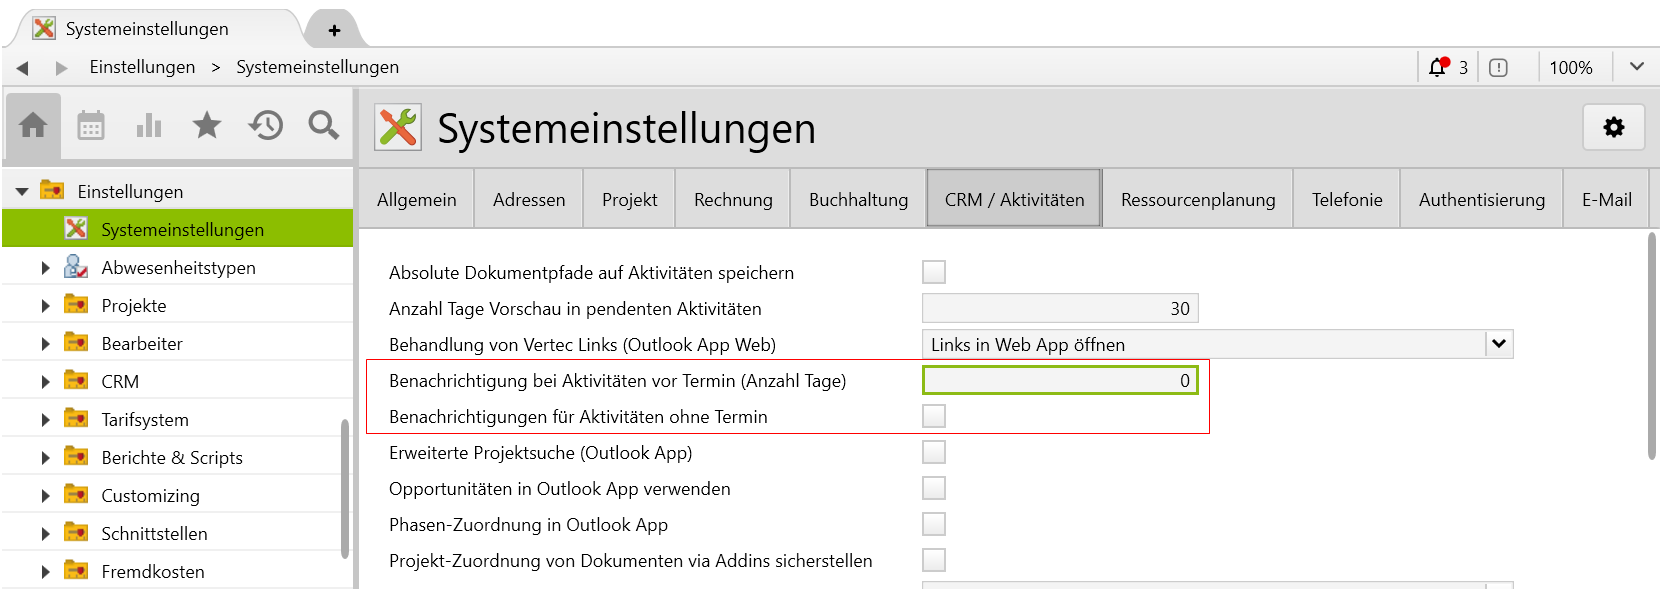This screenshot has width=1661, height=591.
Task: Switch to the Buchhaltung tab
Action: coord(858,200)
